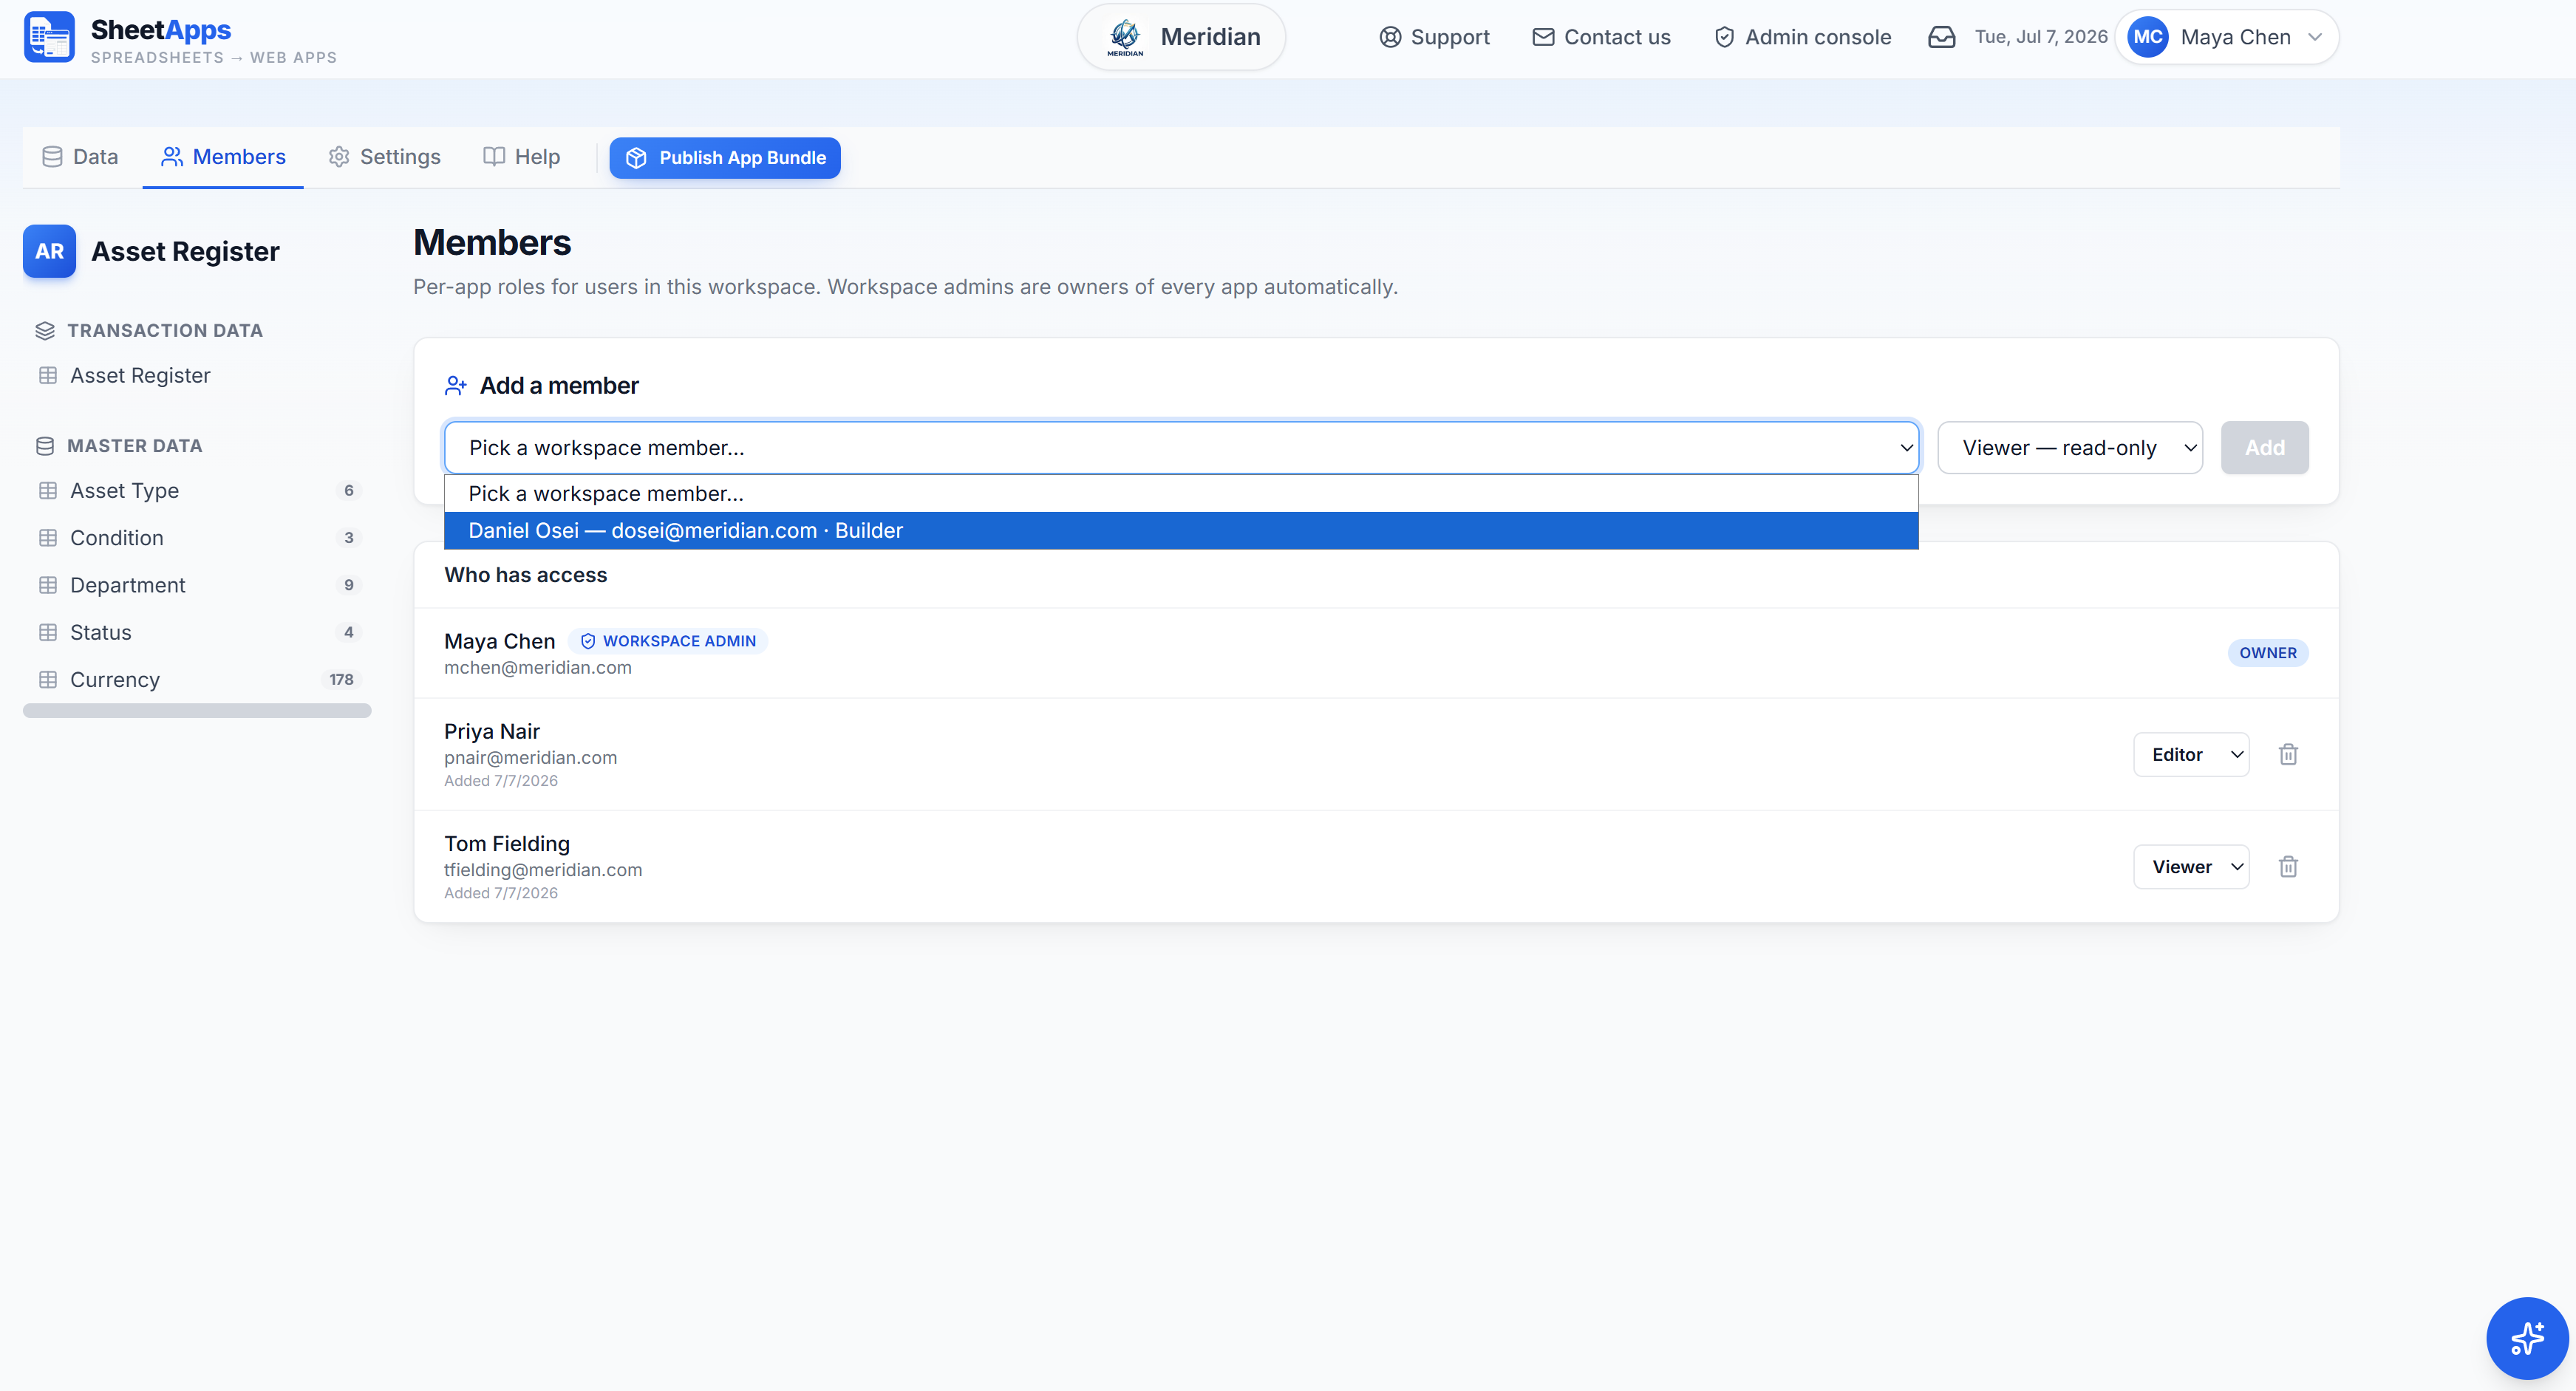Click the Transaction Data layers icon

click(45, 330)
